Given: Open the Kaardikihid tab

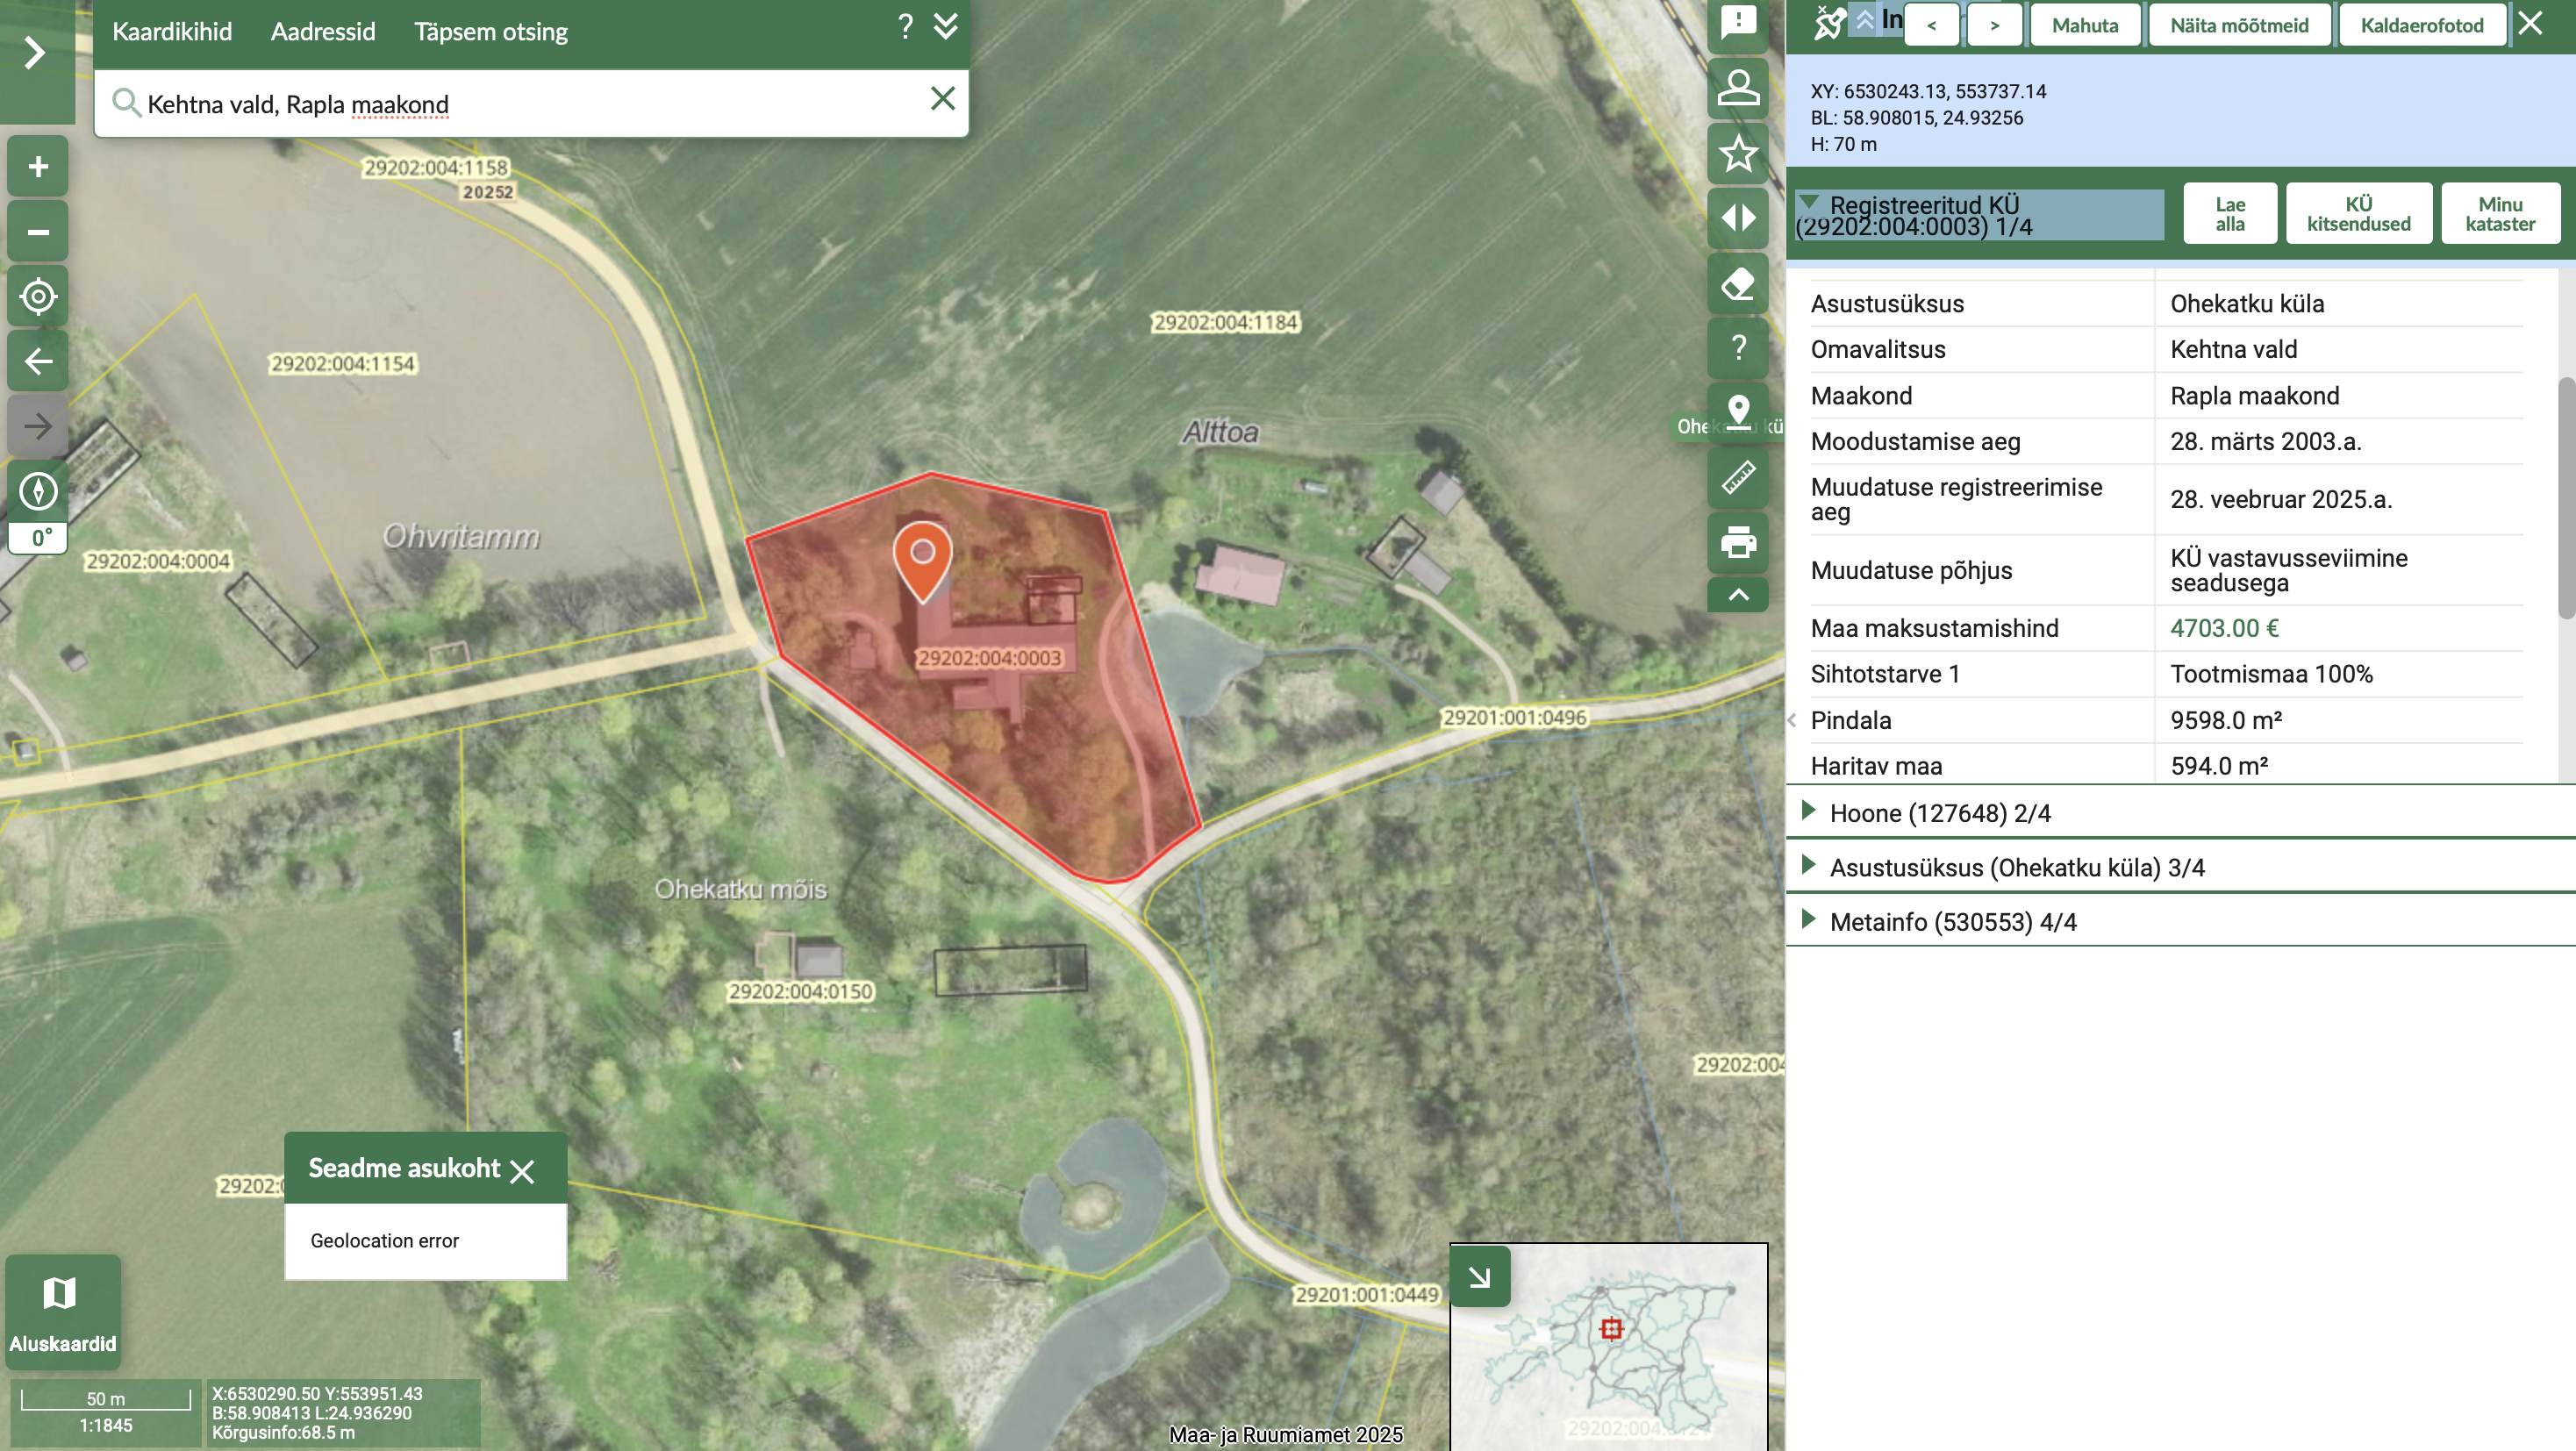Looking at the screenshot, I should [x=172, y=32].
